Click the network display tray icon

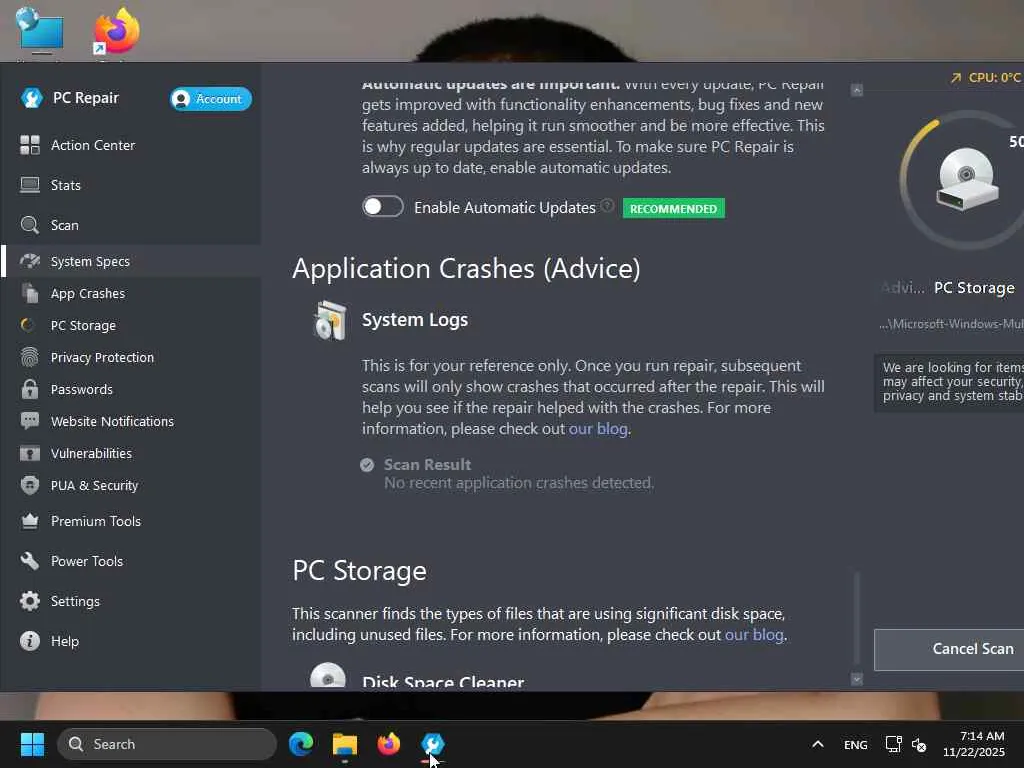(x=893, y=744)
